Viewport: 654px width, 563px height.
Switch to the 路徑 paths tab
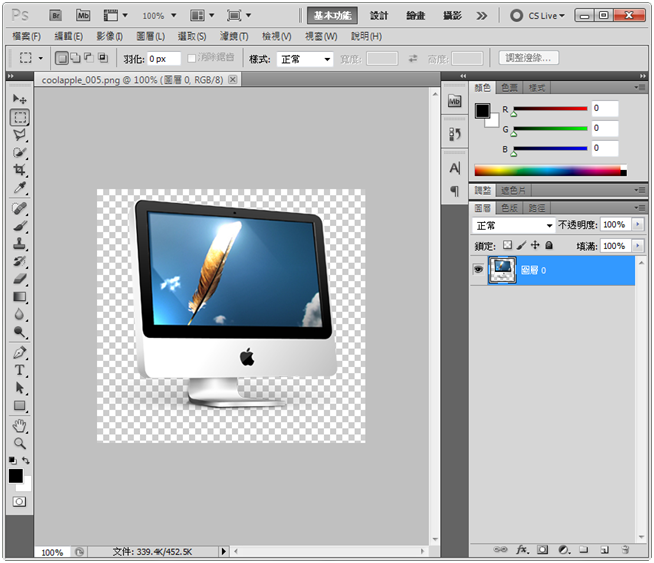[536, 208]
